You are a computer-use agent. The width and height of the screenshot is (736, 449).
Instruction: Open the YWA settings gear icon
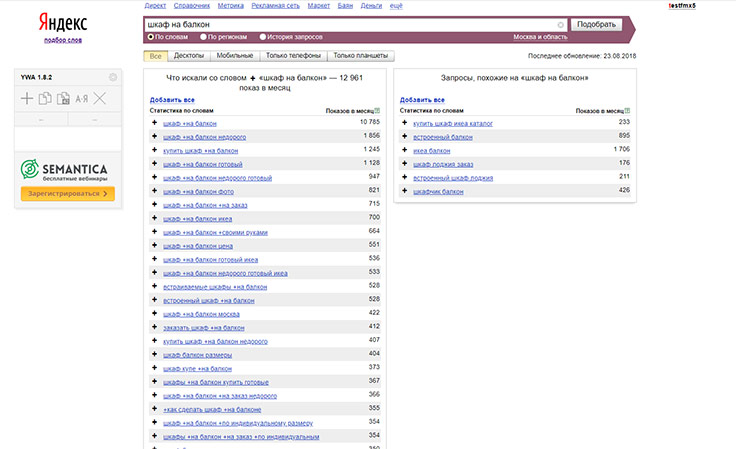point(112,77)
